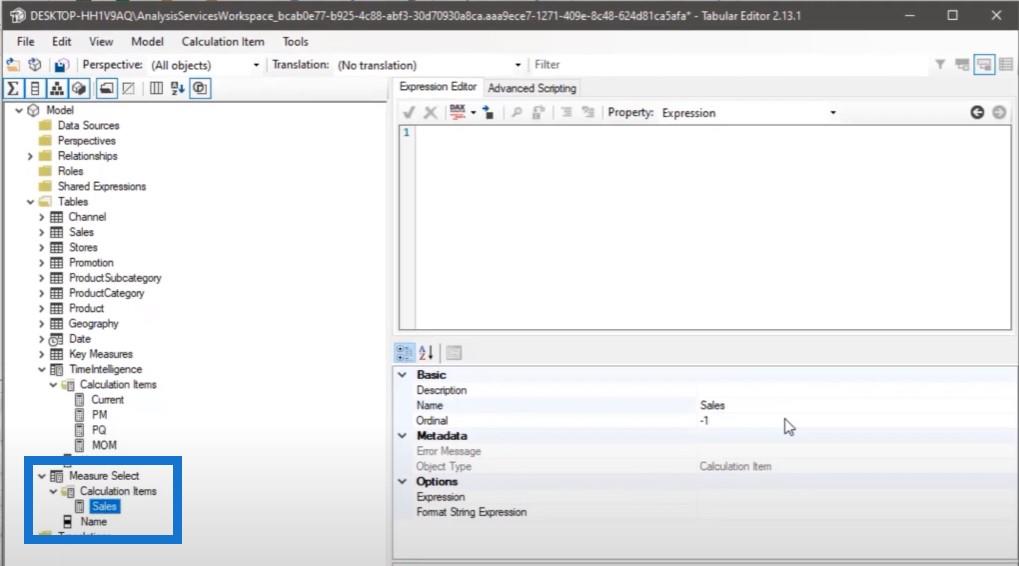Open Find in the expression editor
Screen dimensions: 1019x566
click(x=517, y=112)
